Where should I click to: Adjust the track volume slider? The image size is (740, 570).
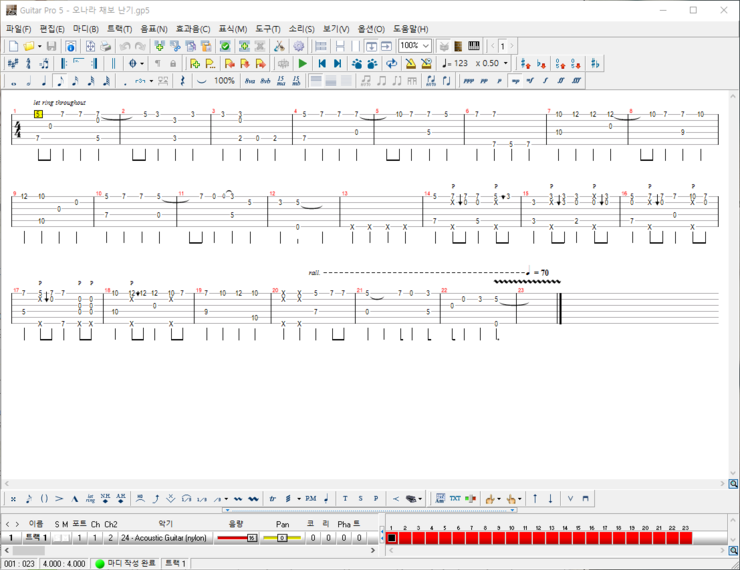pos(237,538)
